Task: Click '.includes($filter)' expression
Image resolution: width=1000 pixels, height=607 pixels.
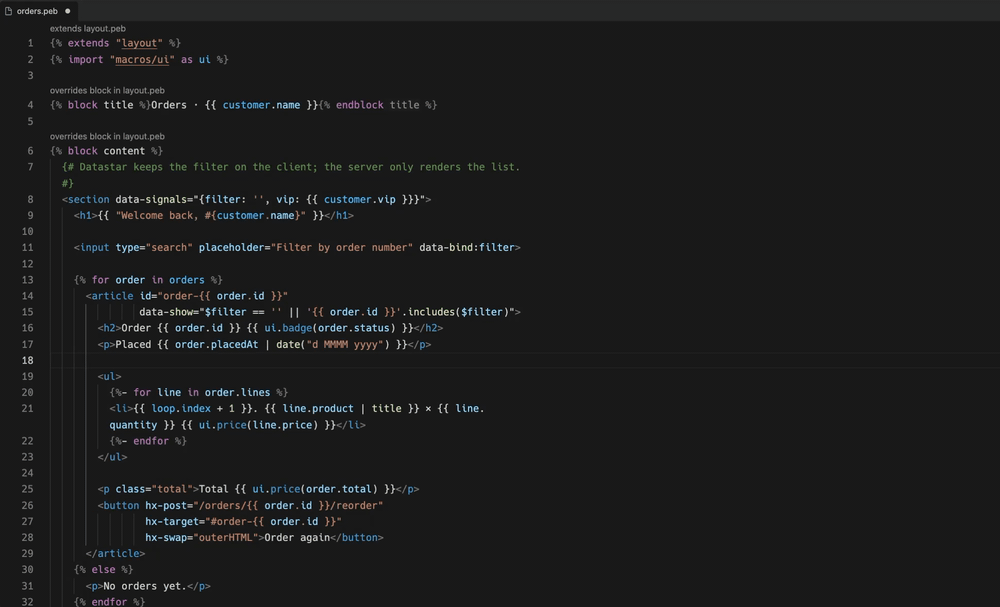Action: click(455, 312)
